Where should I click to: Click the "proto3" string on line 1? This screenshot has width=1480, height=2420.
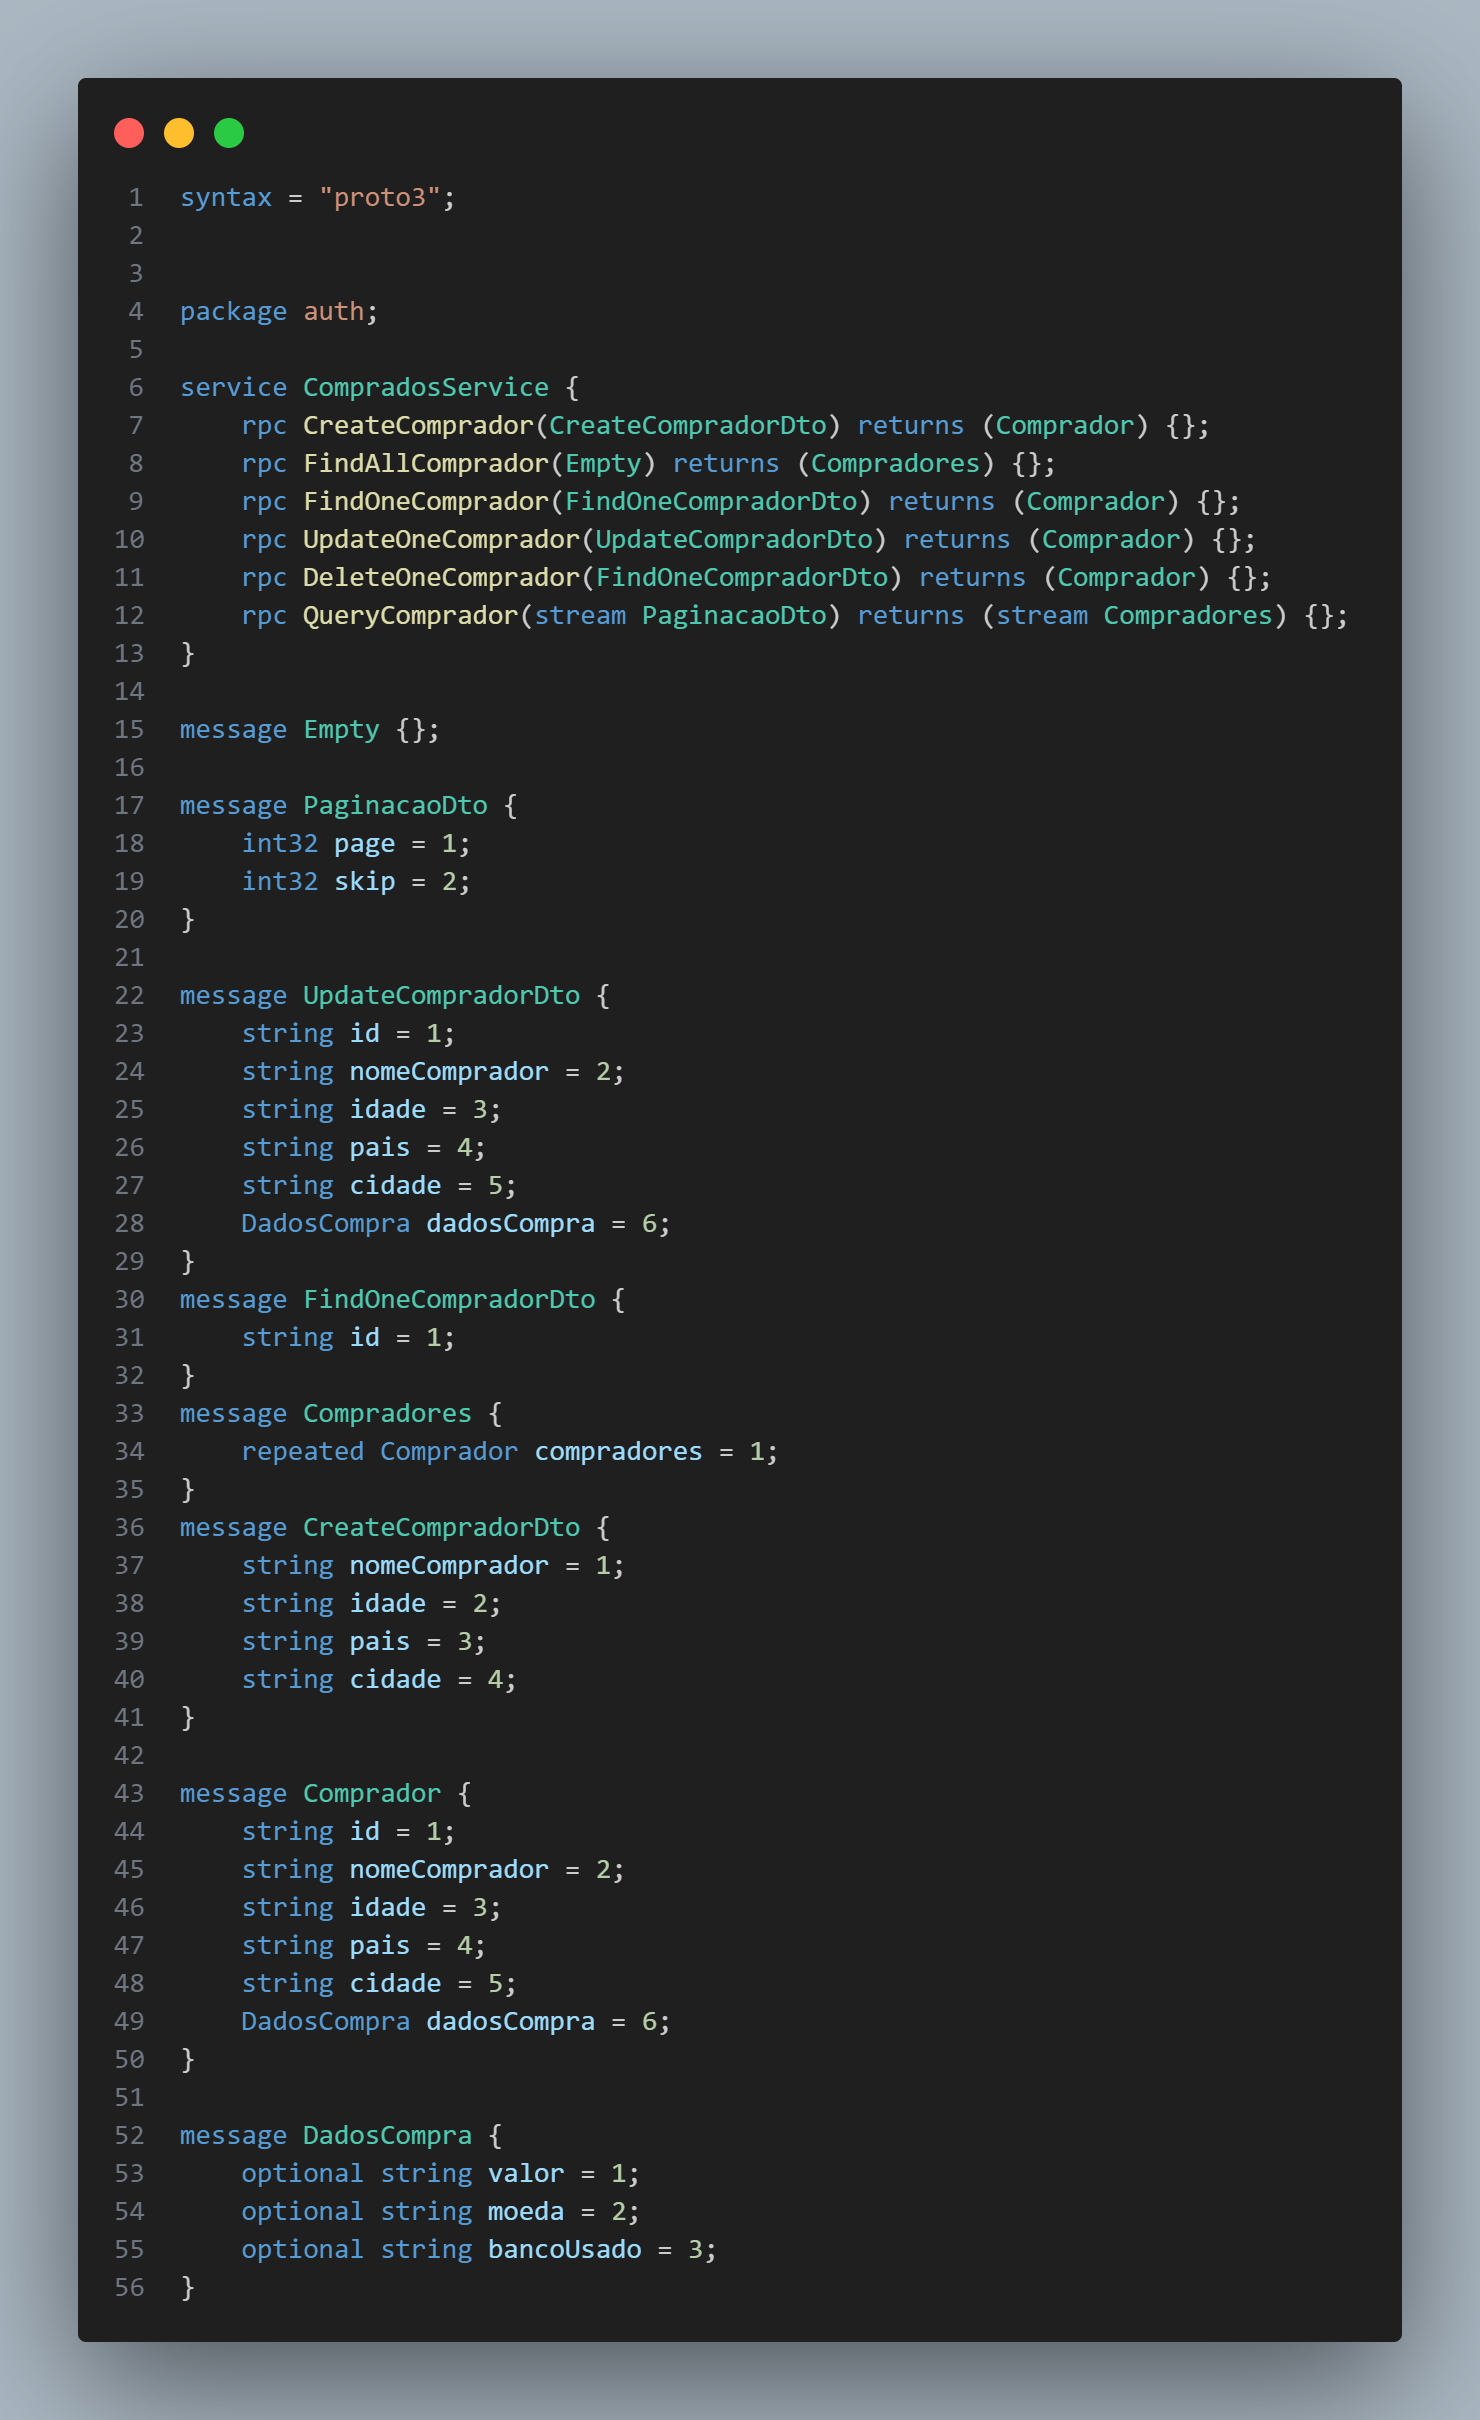[x=380, y=197]
